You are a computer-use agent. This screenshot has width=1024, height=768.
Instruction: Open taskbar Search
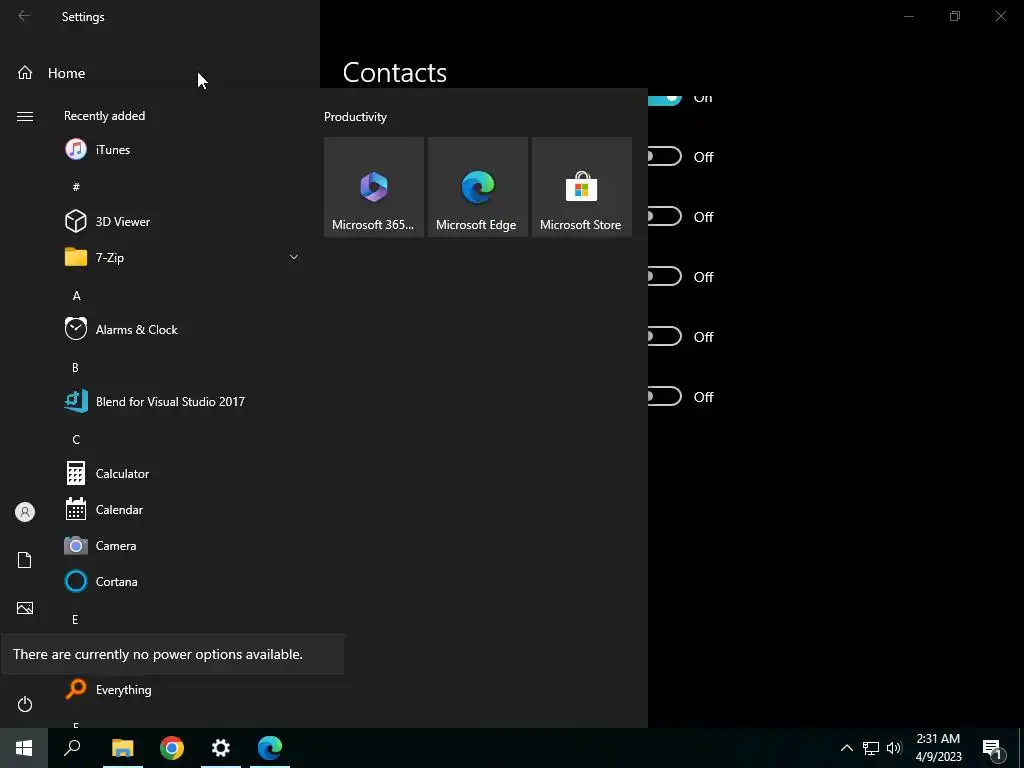(x=72, y=748)
